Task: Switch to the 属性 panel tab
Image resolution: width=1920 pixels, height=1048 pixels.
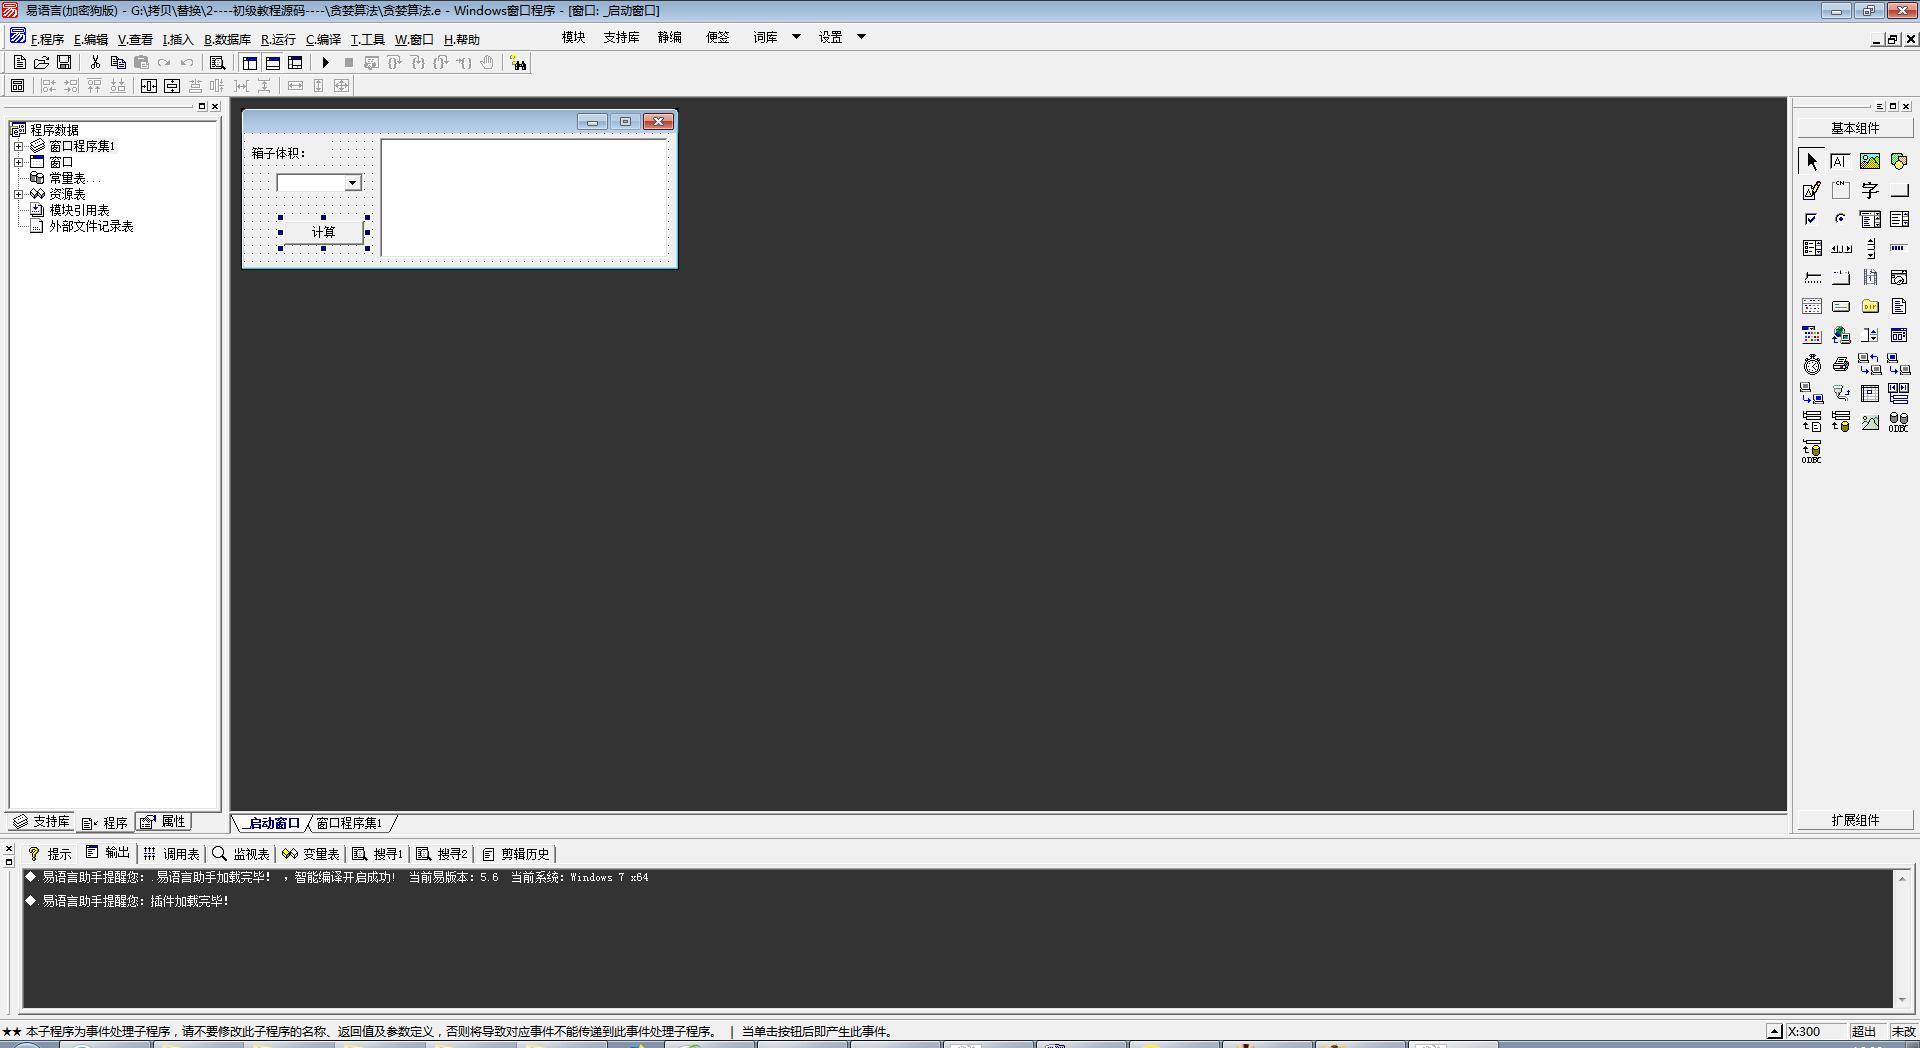Action: [164, 822]
